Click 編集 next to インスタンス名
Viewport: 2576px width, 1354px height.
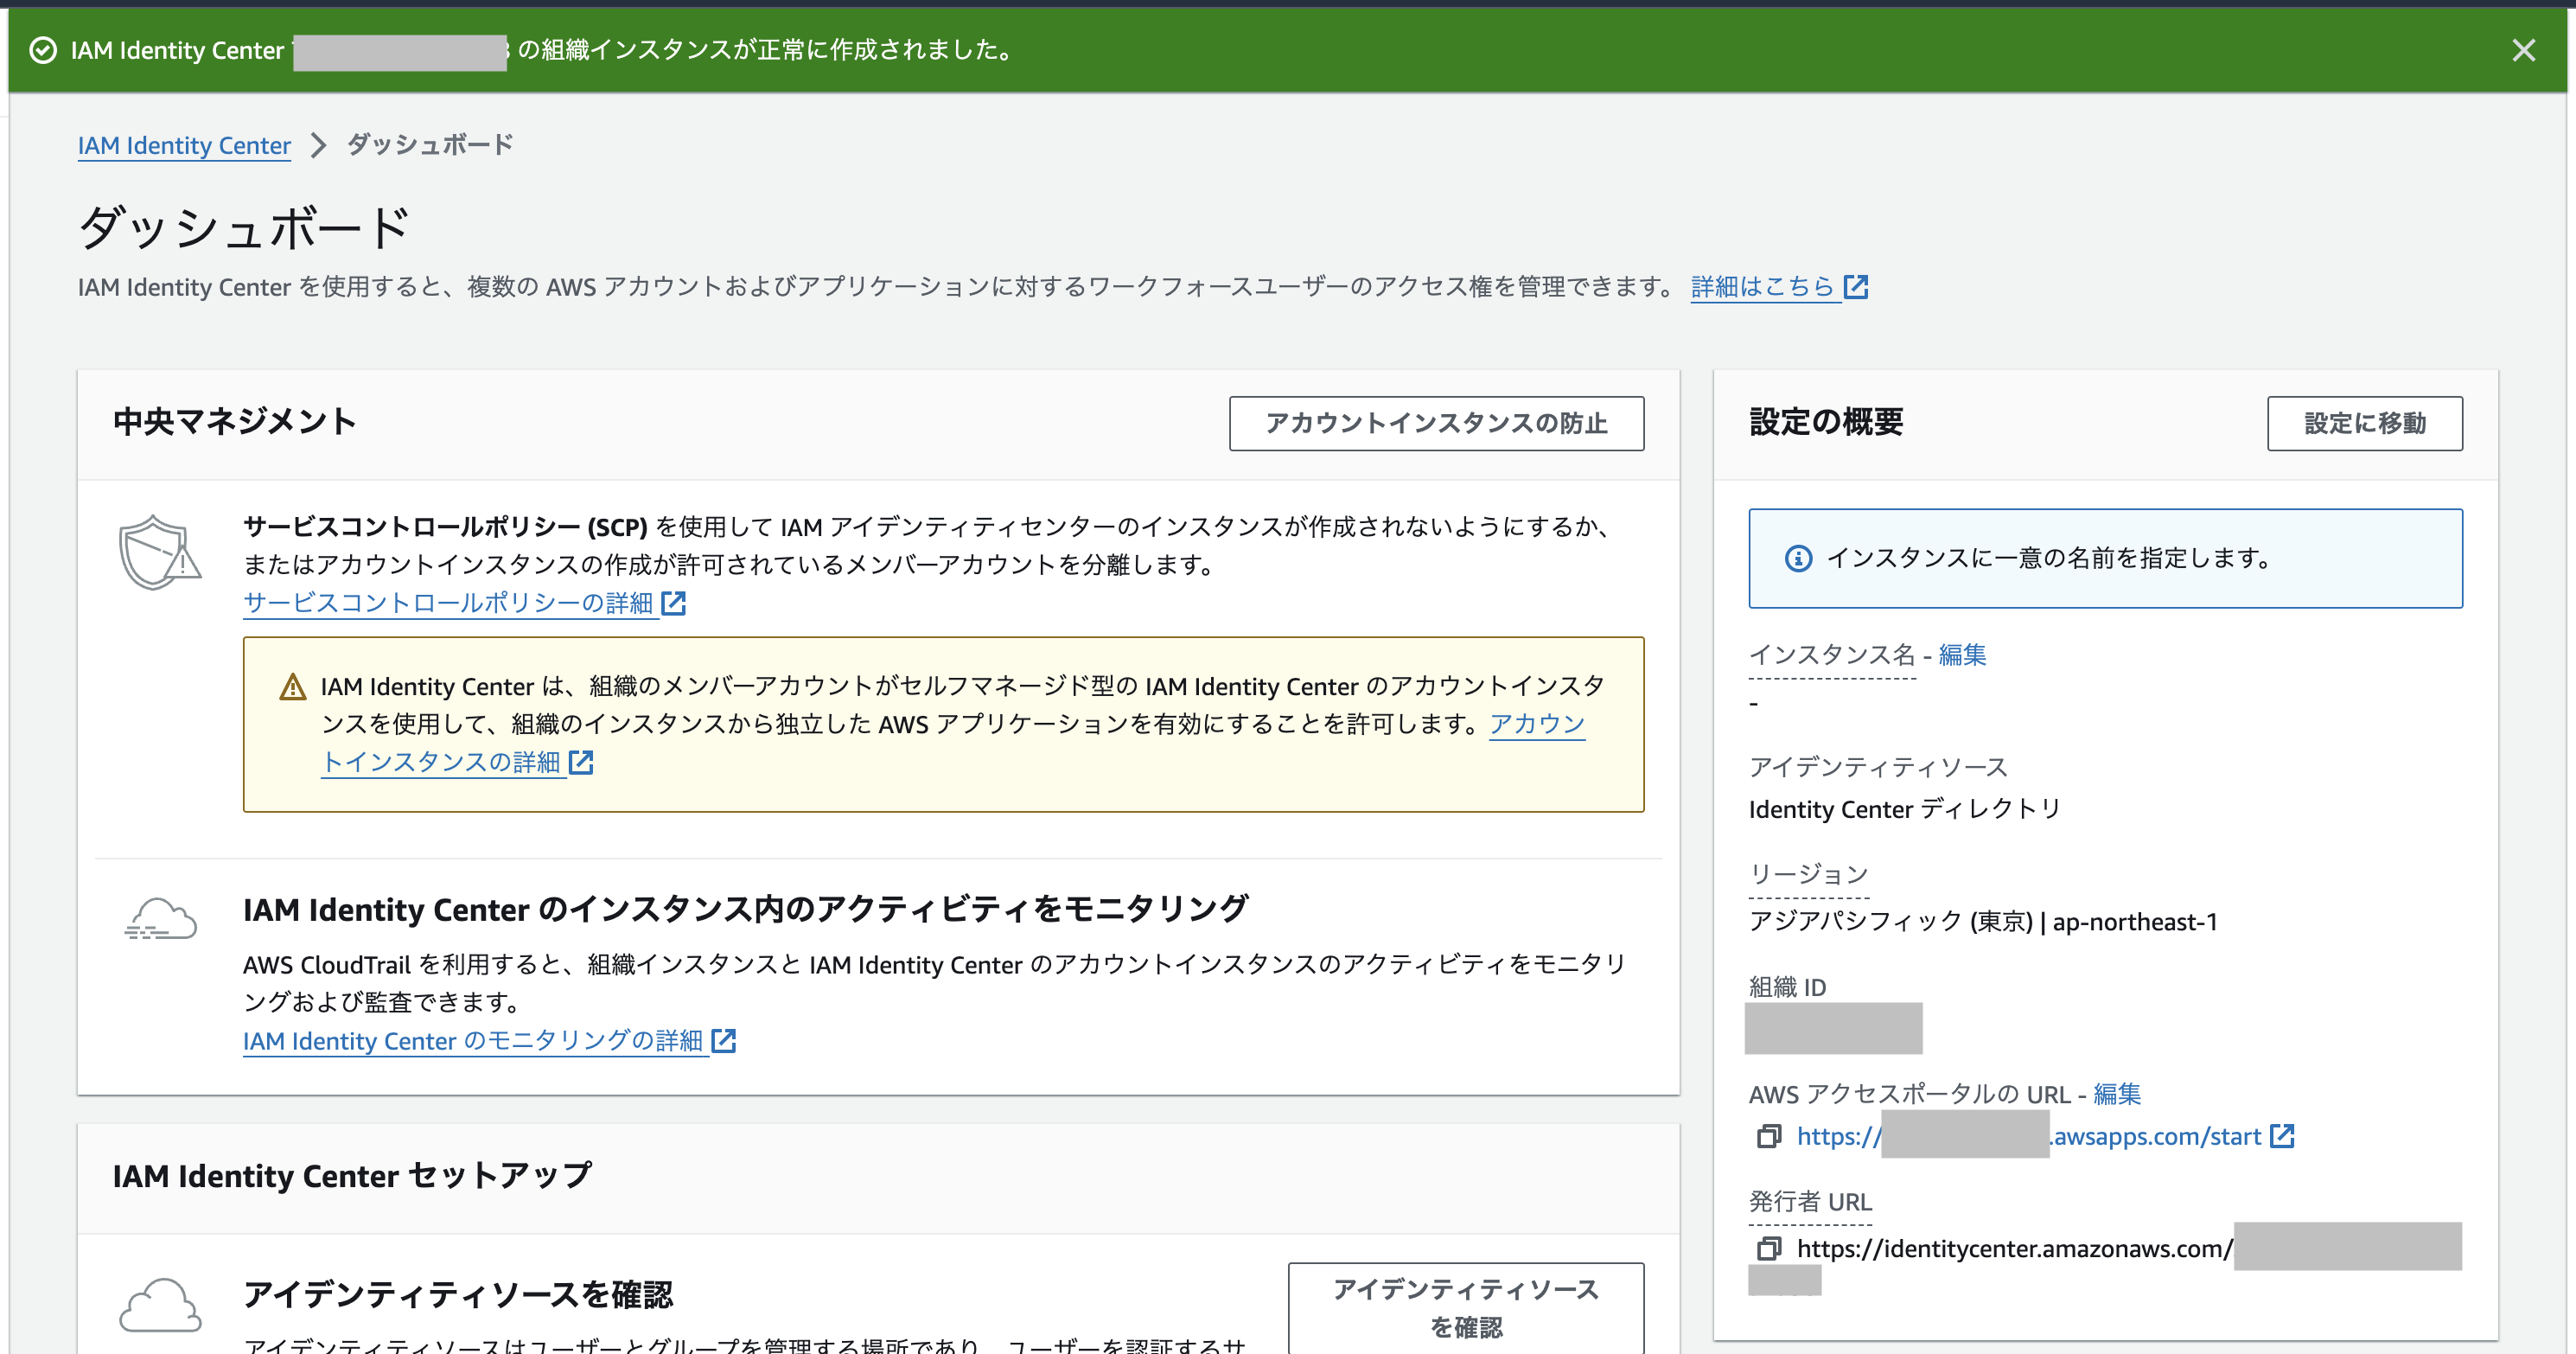pos(1962,655)
